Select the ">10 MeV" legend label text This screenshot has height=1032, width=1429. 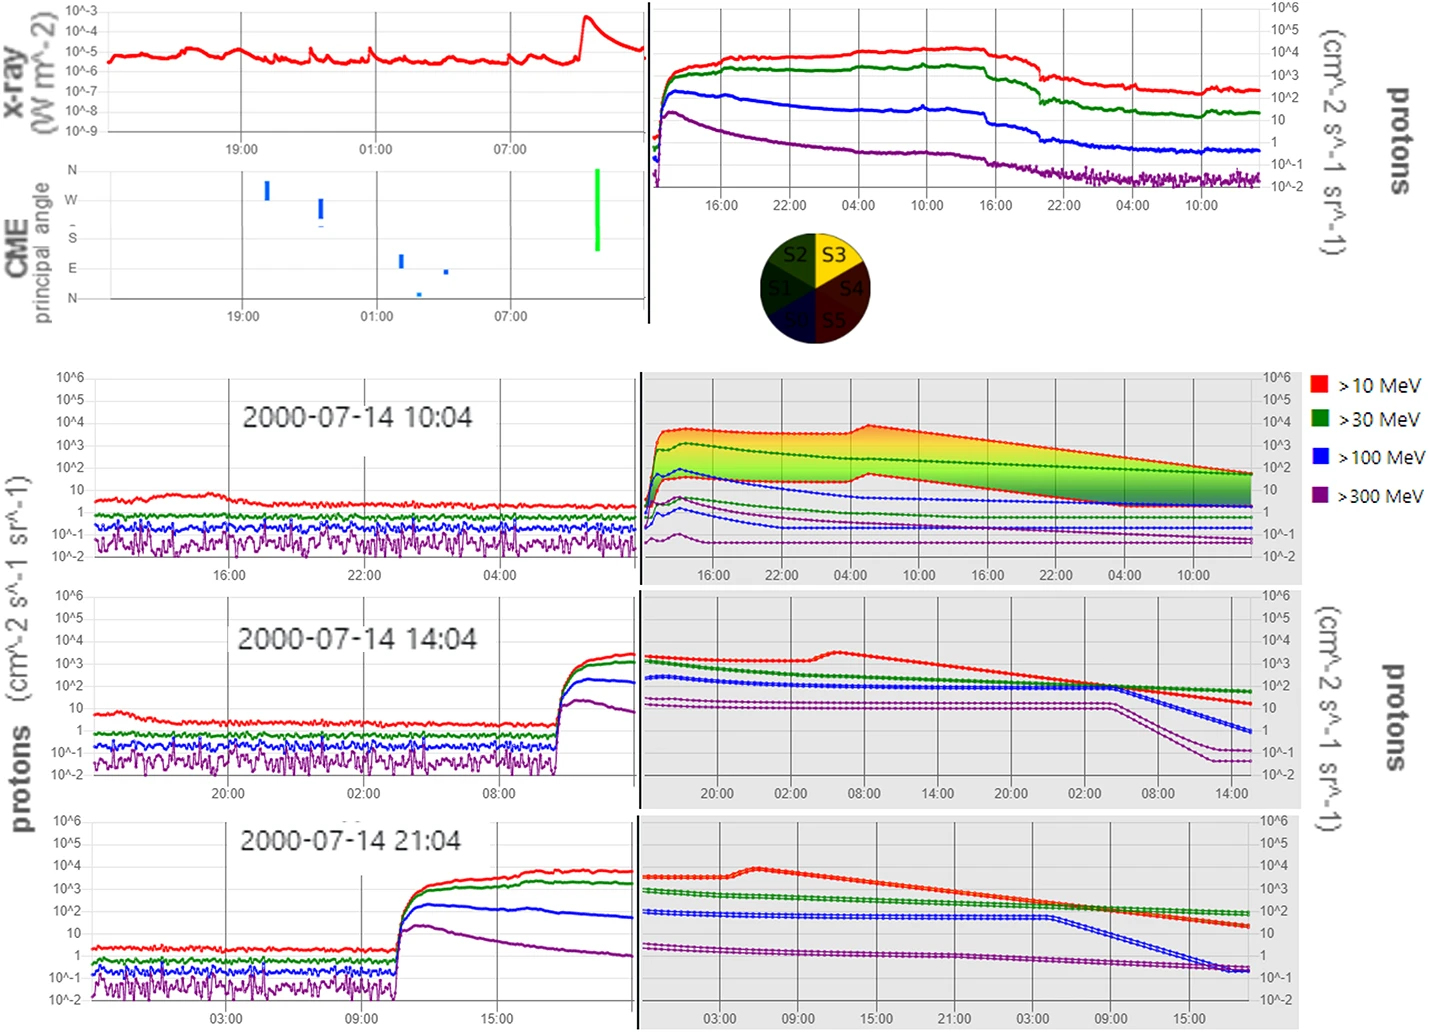[x=1379, y=386]
